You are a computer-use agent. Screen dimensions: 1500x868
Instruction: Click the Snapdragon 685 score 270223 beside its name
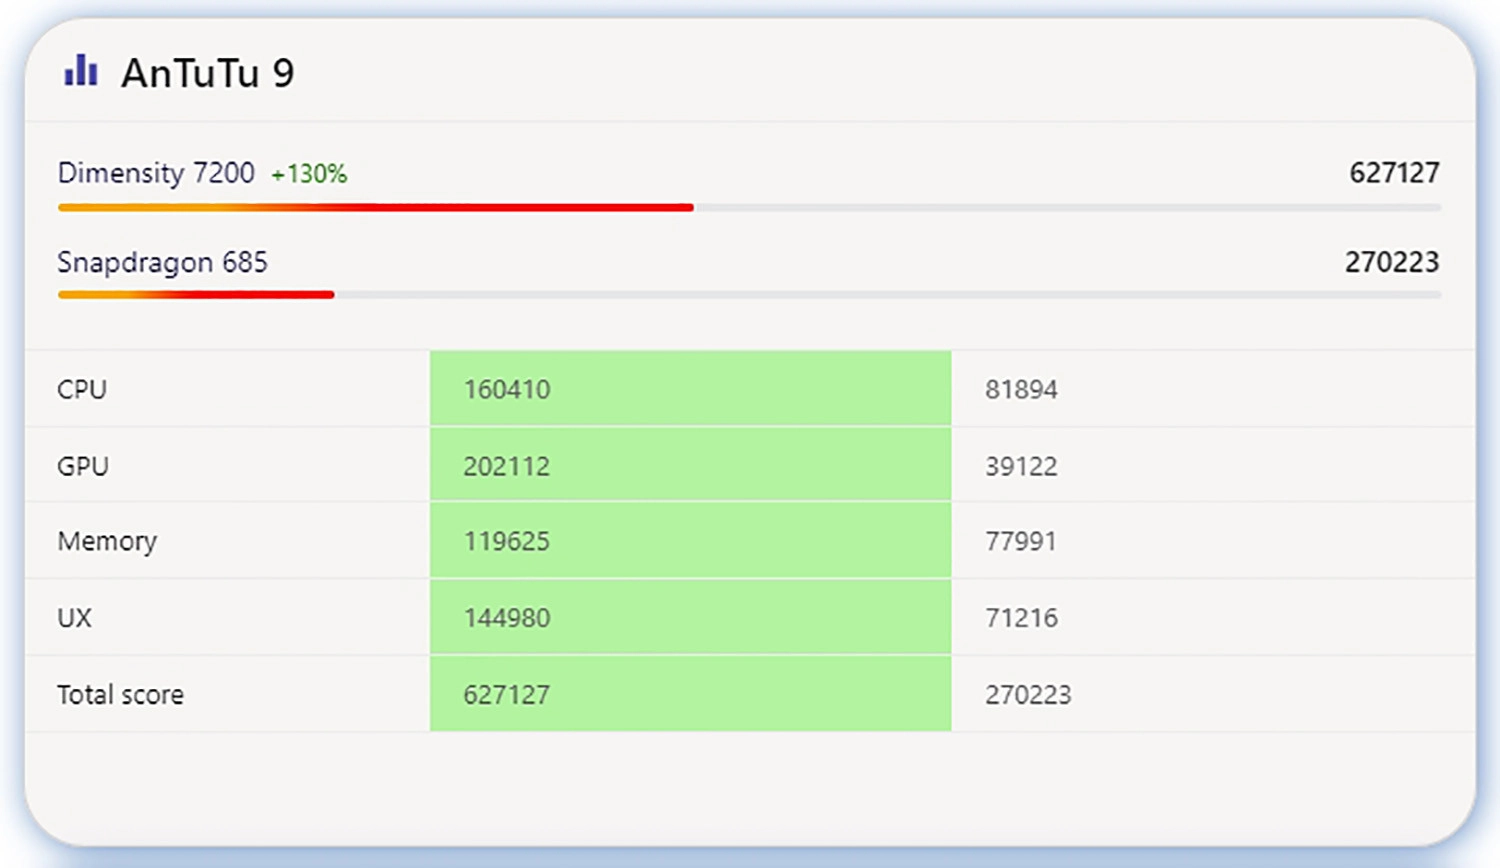pos(1391,262)
